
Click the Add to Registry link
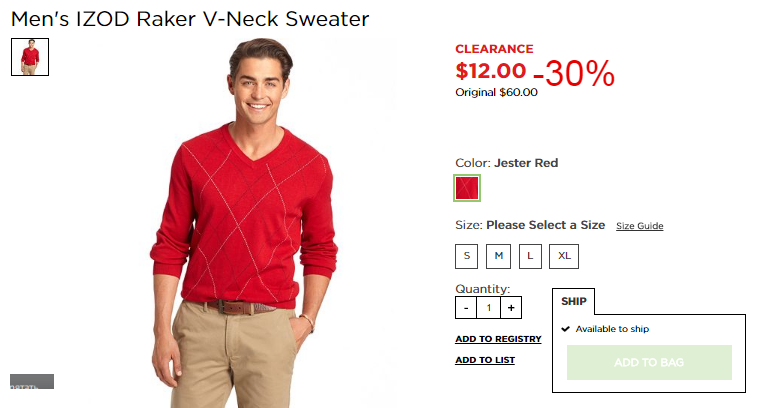click(498, 339)
